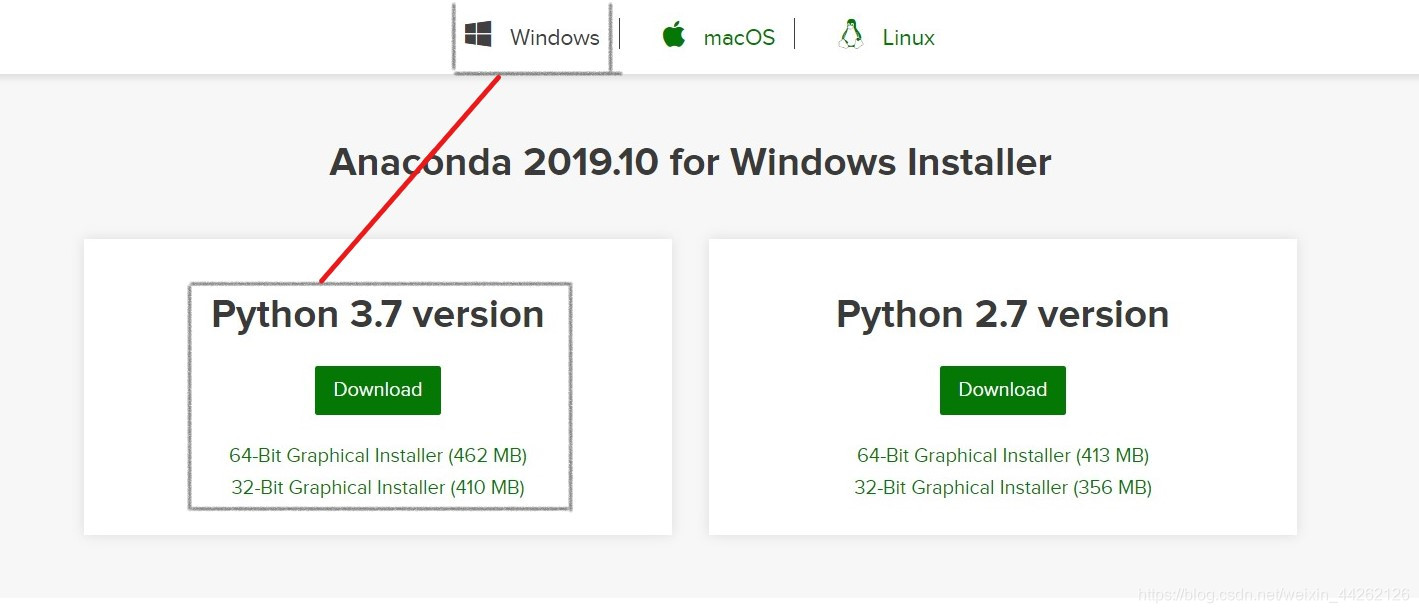
Task: Open 64-Bit Graphical Installer (413 MB) link
Action: [x=1003, y=455]
